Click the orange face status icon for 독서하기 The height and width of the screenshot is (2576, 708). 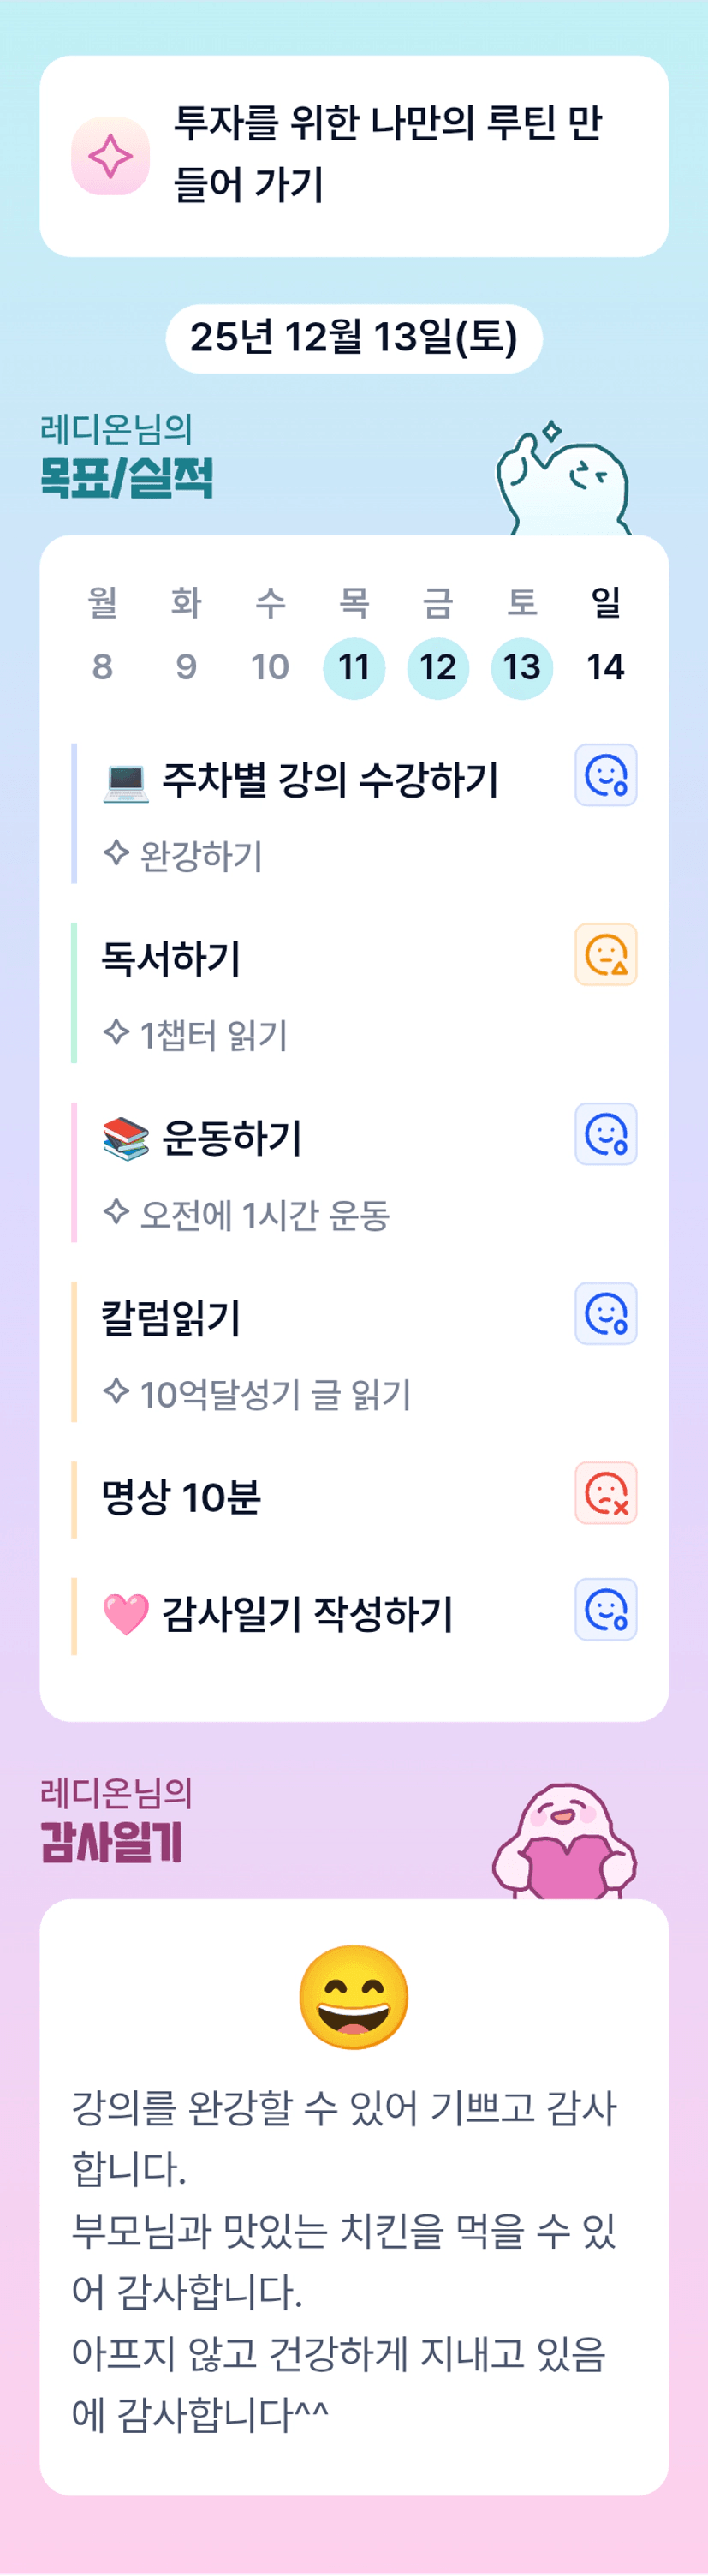pos(605,954)
